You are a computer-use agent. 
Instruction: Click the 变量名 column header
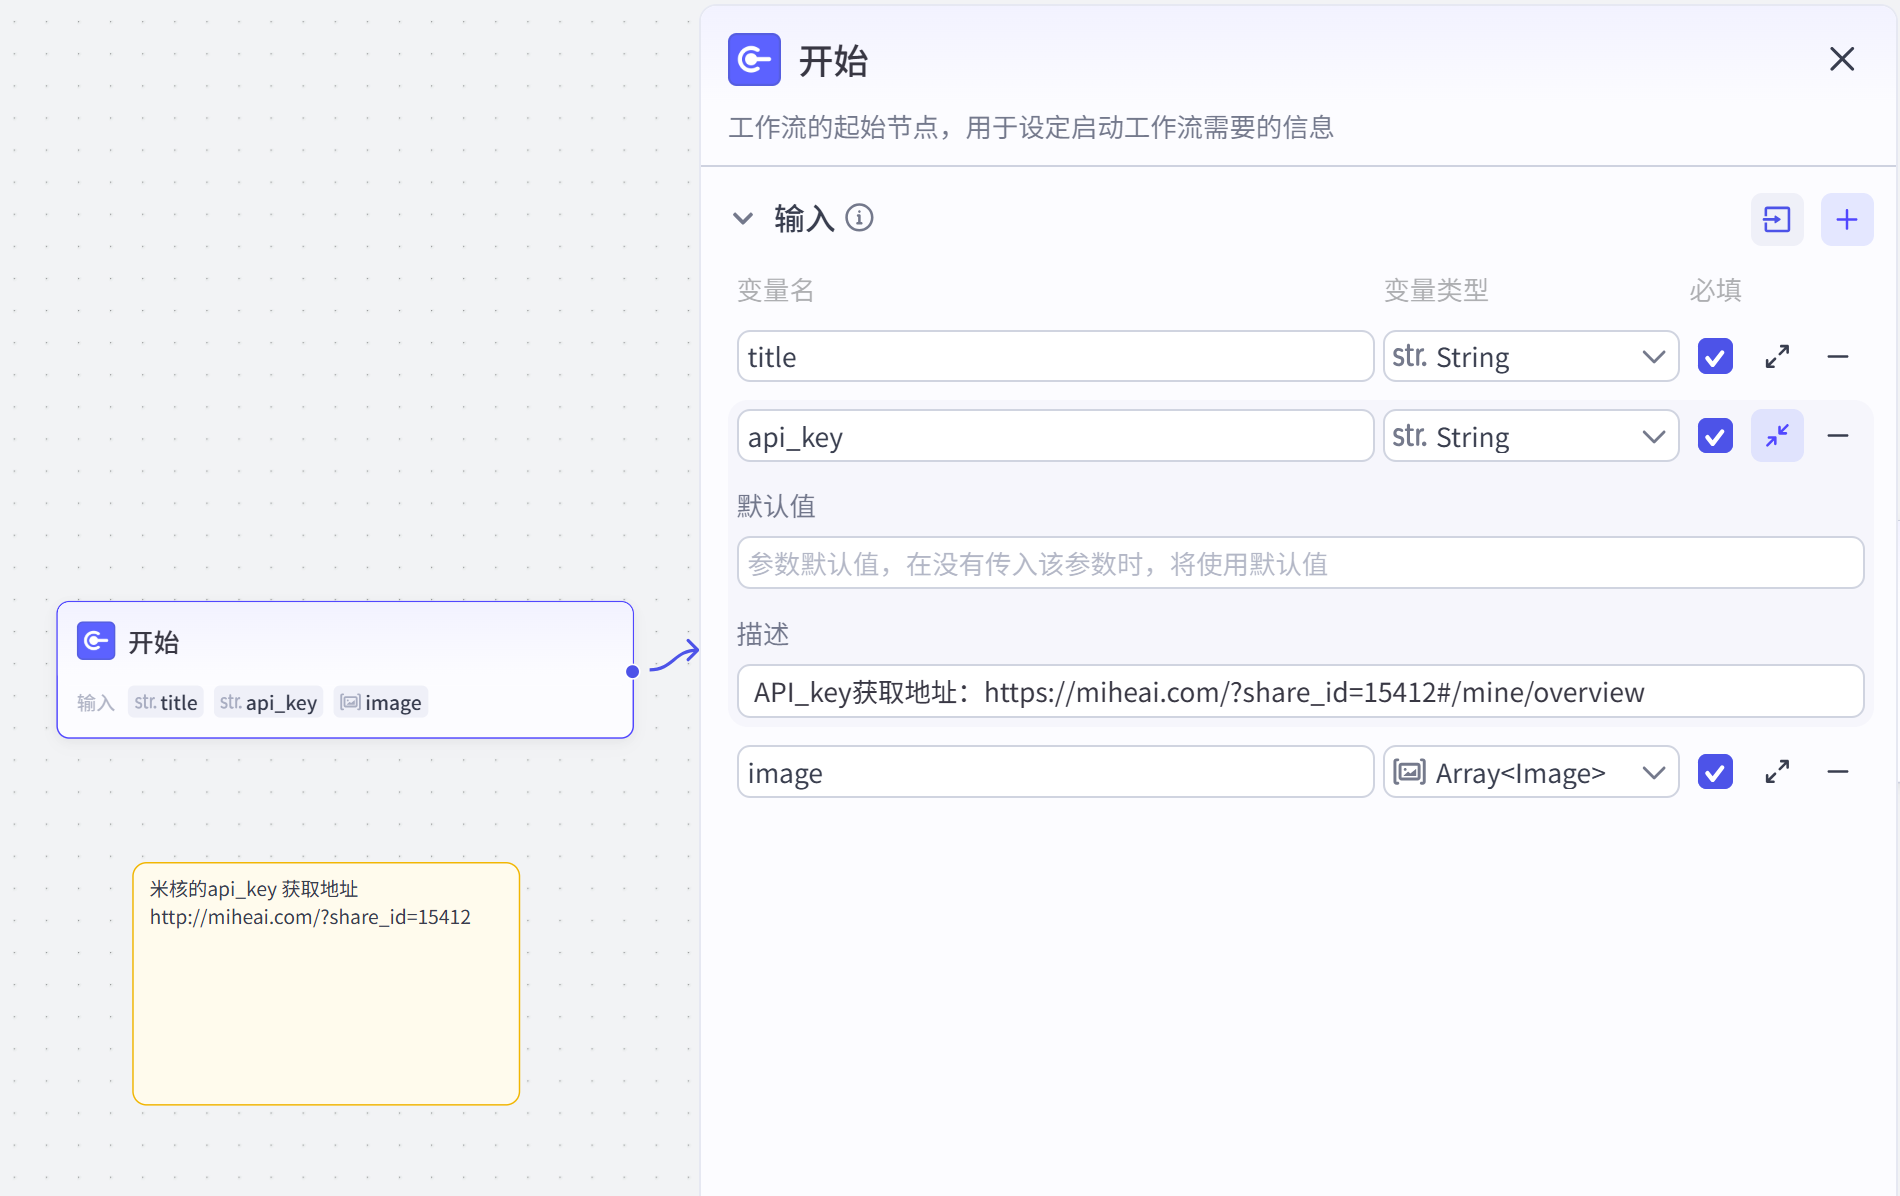coord(776,290)
